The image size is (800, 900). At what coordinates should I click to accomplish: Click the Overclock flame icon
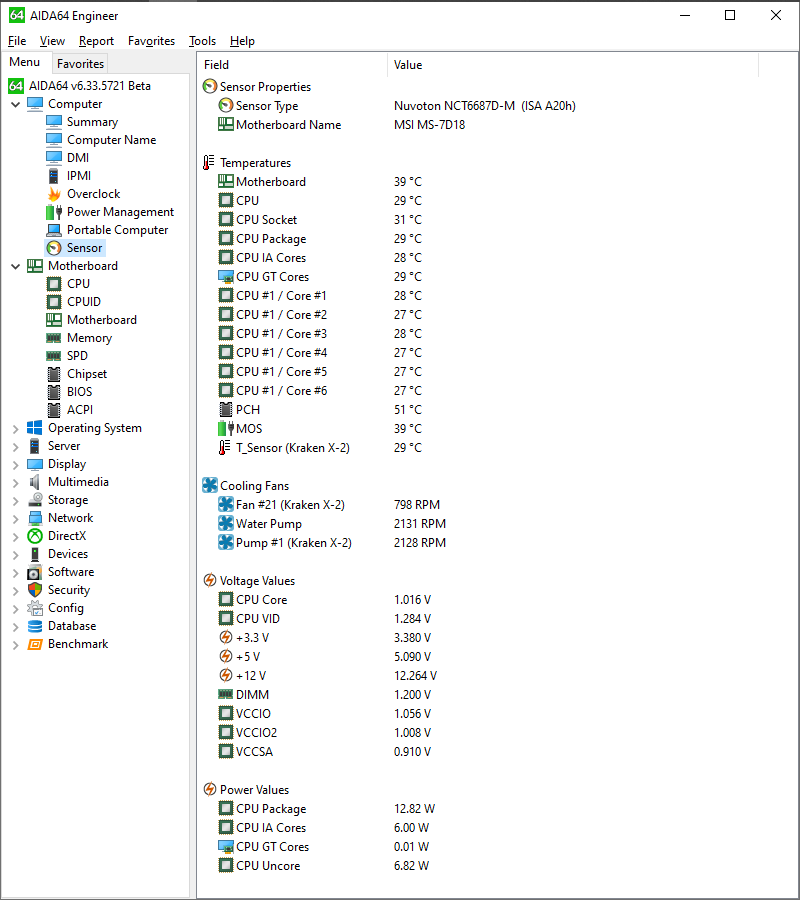coord(54,194)
